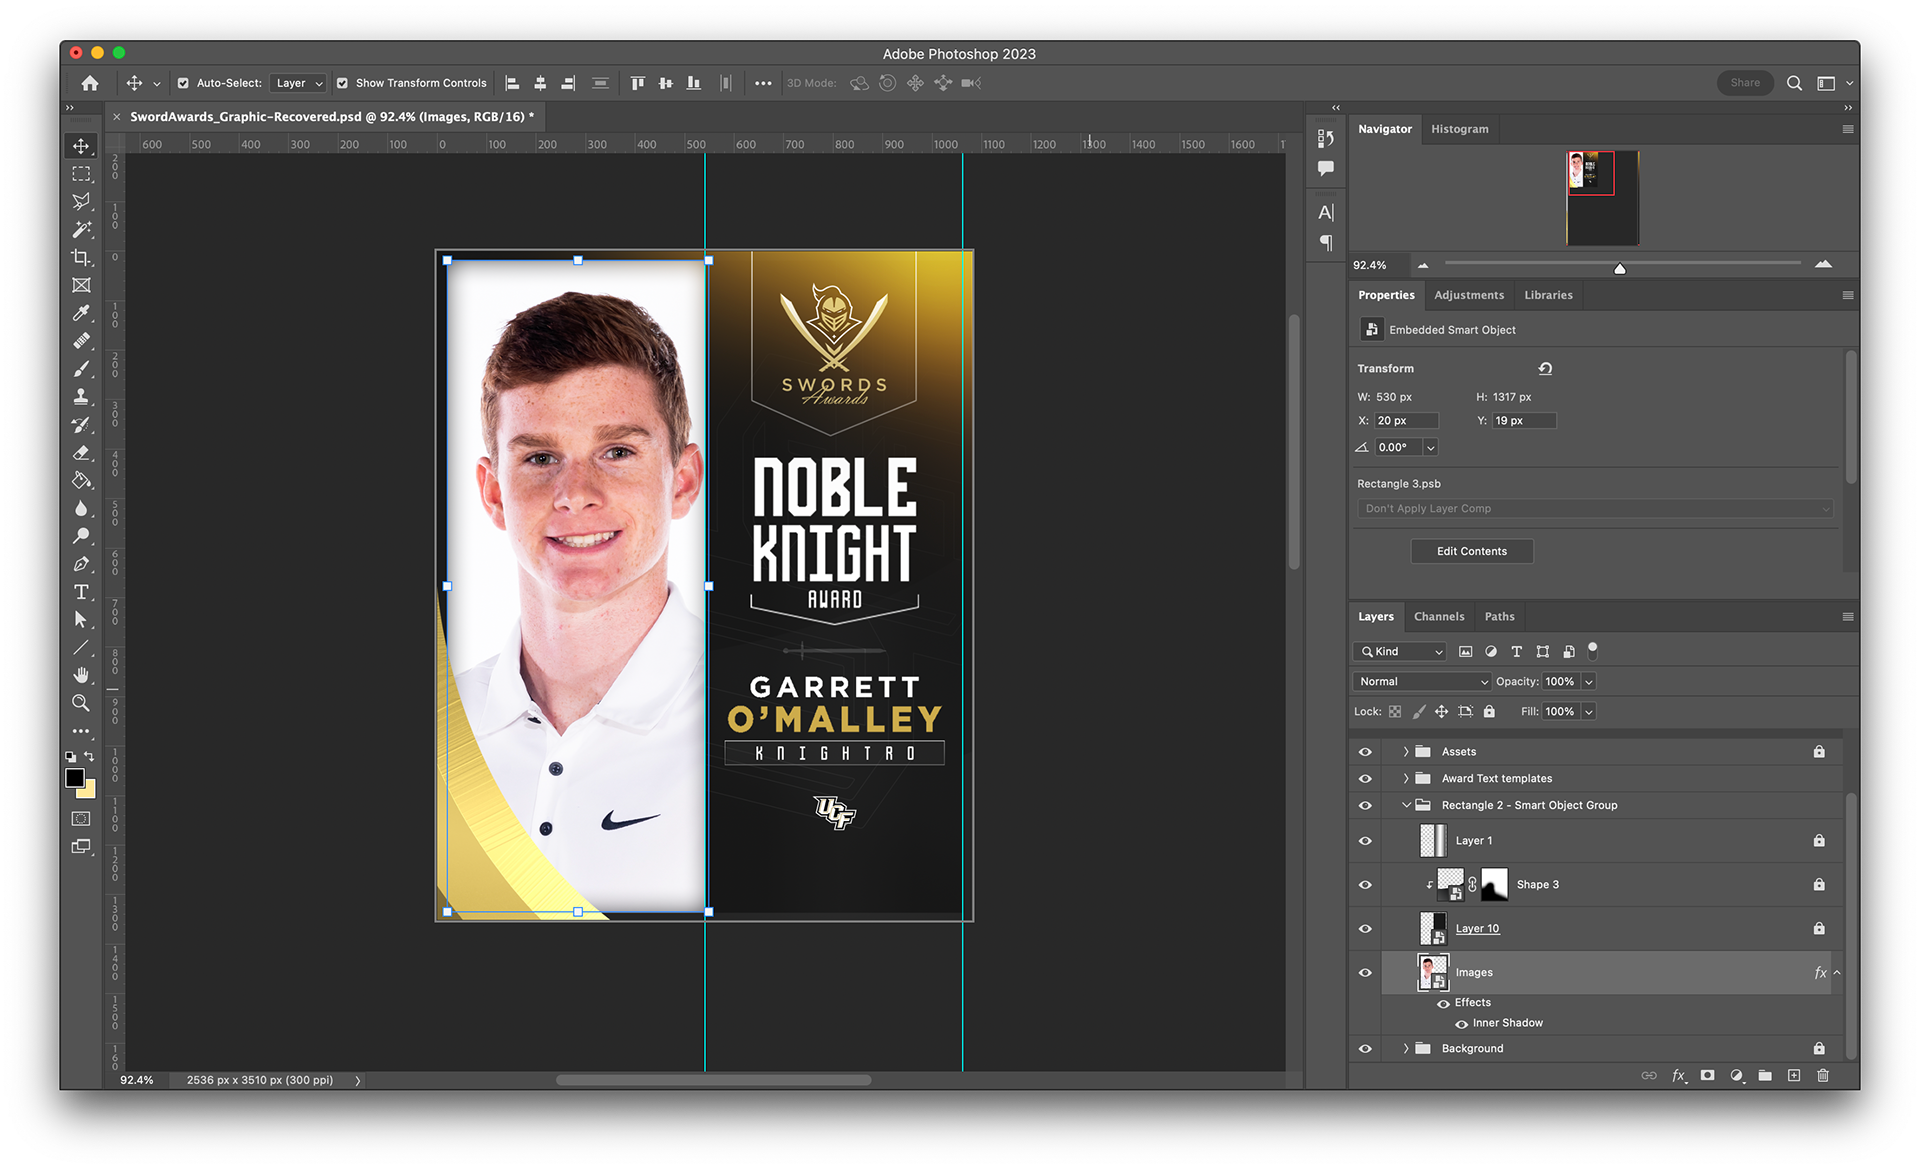This screenshot has width=1920, height=1169.
Task: Open the Fill value dropdown
Action: tap(1589, 711)
